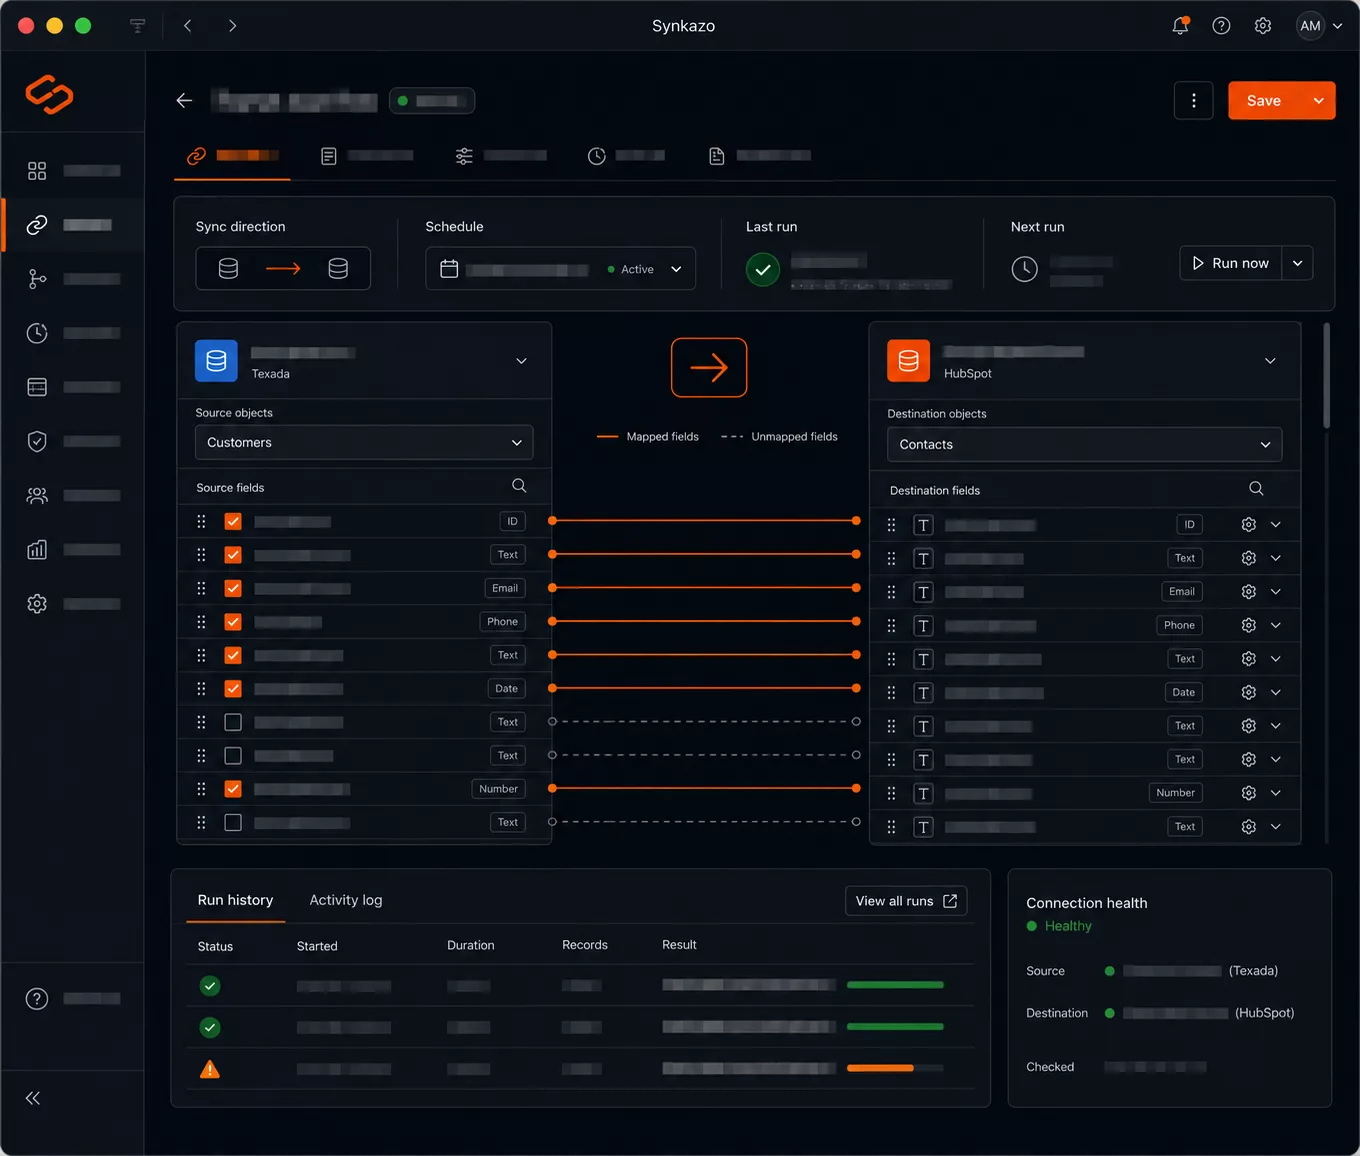Image resolution: width=1360 pixels, height=1156 pixels.
Task: Expand the destination Number field row chevron
Action: [1276, 793]
